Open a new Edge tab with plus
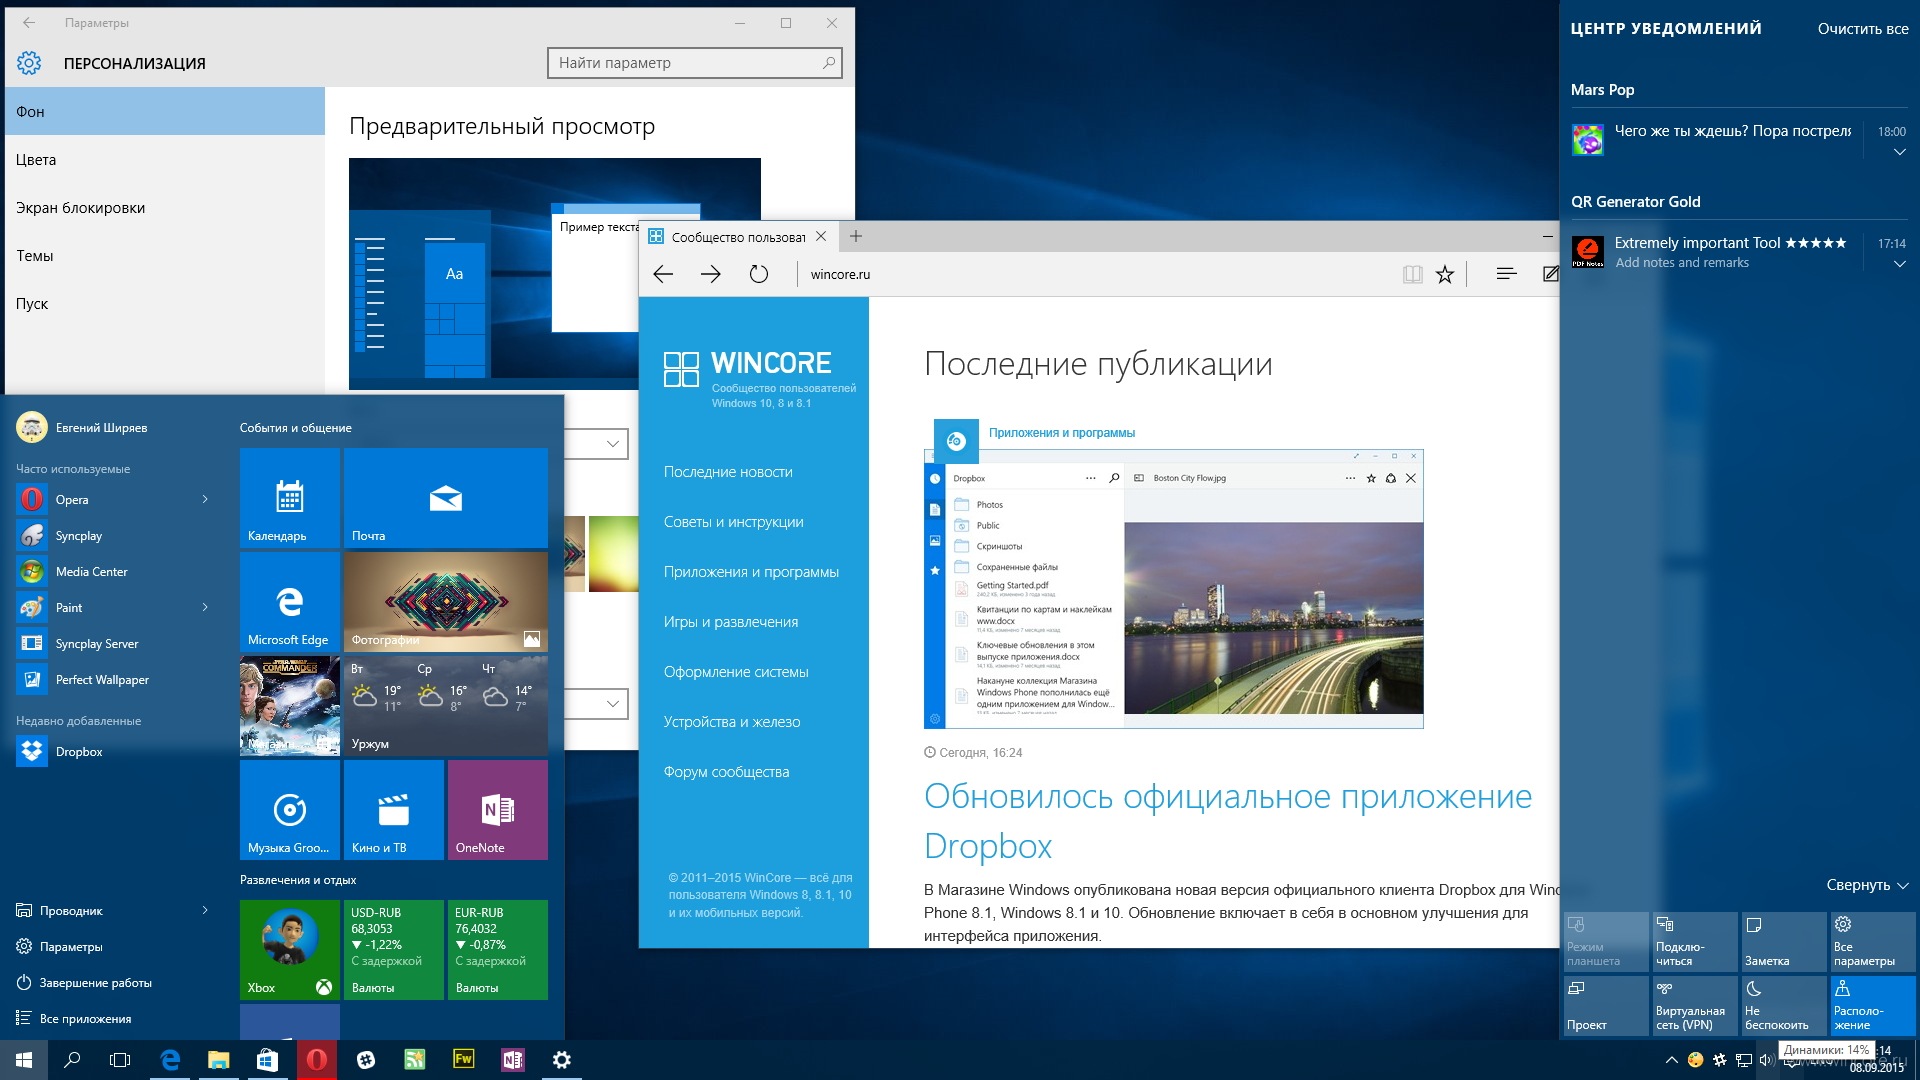Viewport: 1920px width, 1080px height. pos(856,237)
